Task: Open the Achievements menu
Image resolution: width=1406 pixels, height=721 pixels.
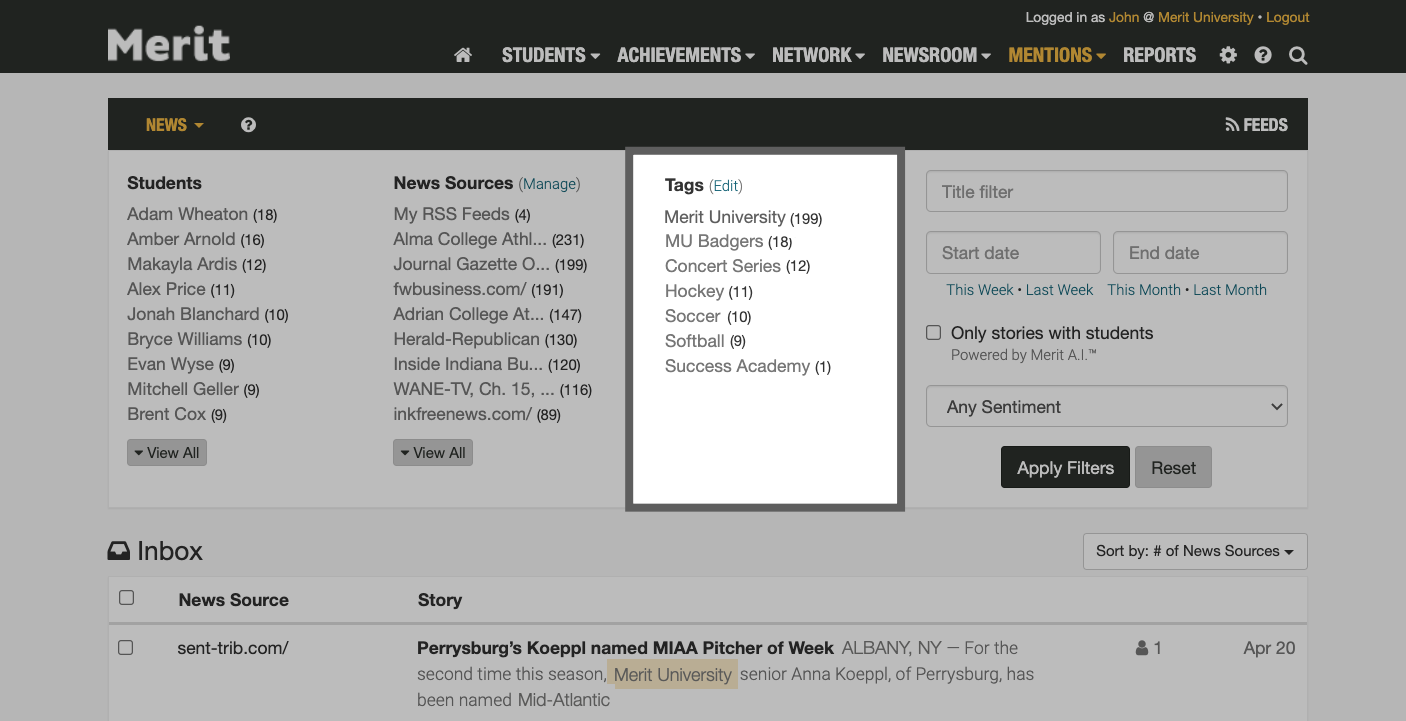Action: pyautogui.click(x=685, y=56)
